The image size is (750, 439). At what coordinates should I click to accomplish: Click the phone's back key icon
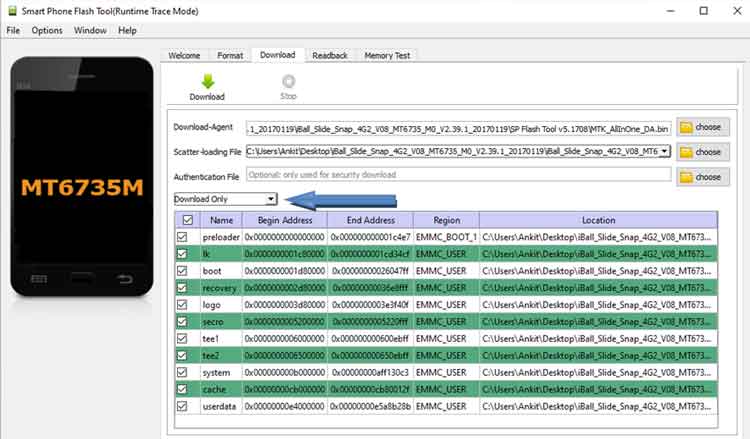[125, 278]
